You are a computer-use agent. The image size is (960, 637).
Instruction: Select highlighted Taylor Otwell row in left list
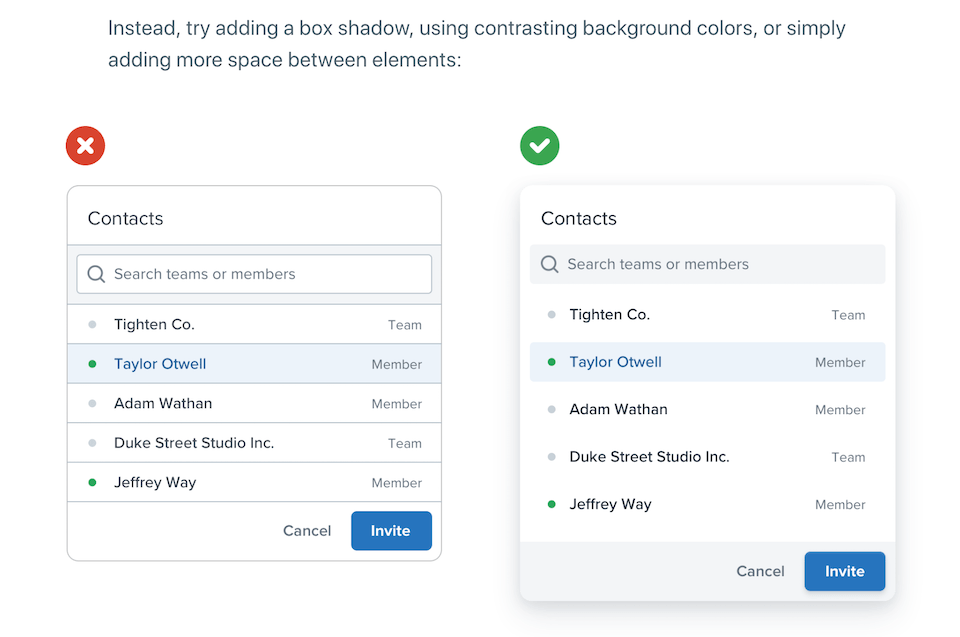254,364
